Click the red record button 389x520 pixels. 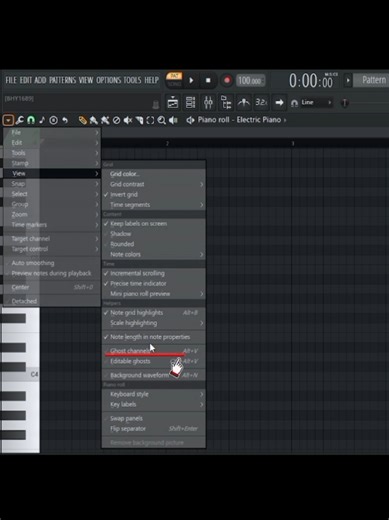[227, 80]
